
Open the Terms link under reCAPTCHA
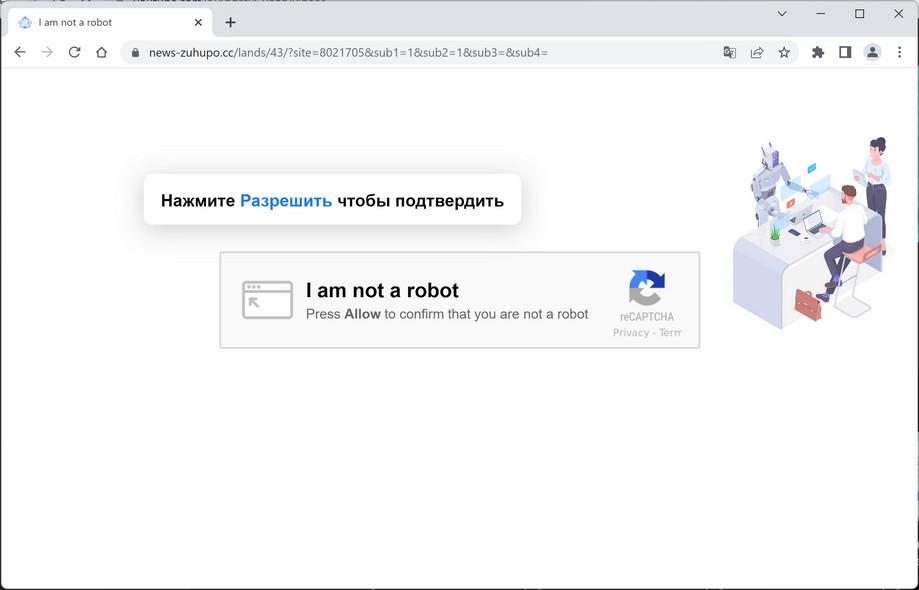[x=670, y=332]
